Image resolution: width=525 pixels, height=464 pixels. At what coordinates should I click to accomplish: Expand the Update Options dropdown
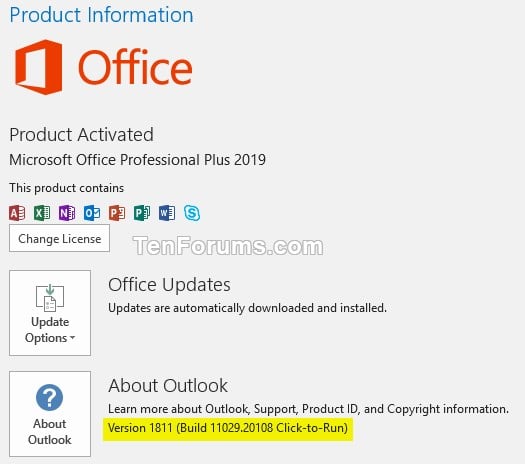(50, 313)
